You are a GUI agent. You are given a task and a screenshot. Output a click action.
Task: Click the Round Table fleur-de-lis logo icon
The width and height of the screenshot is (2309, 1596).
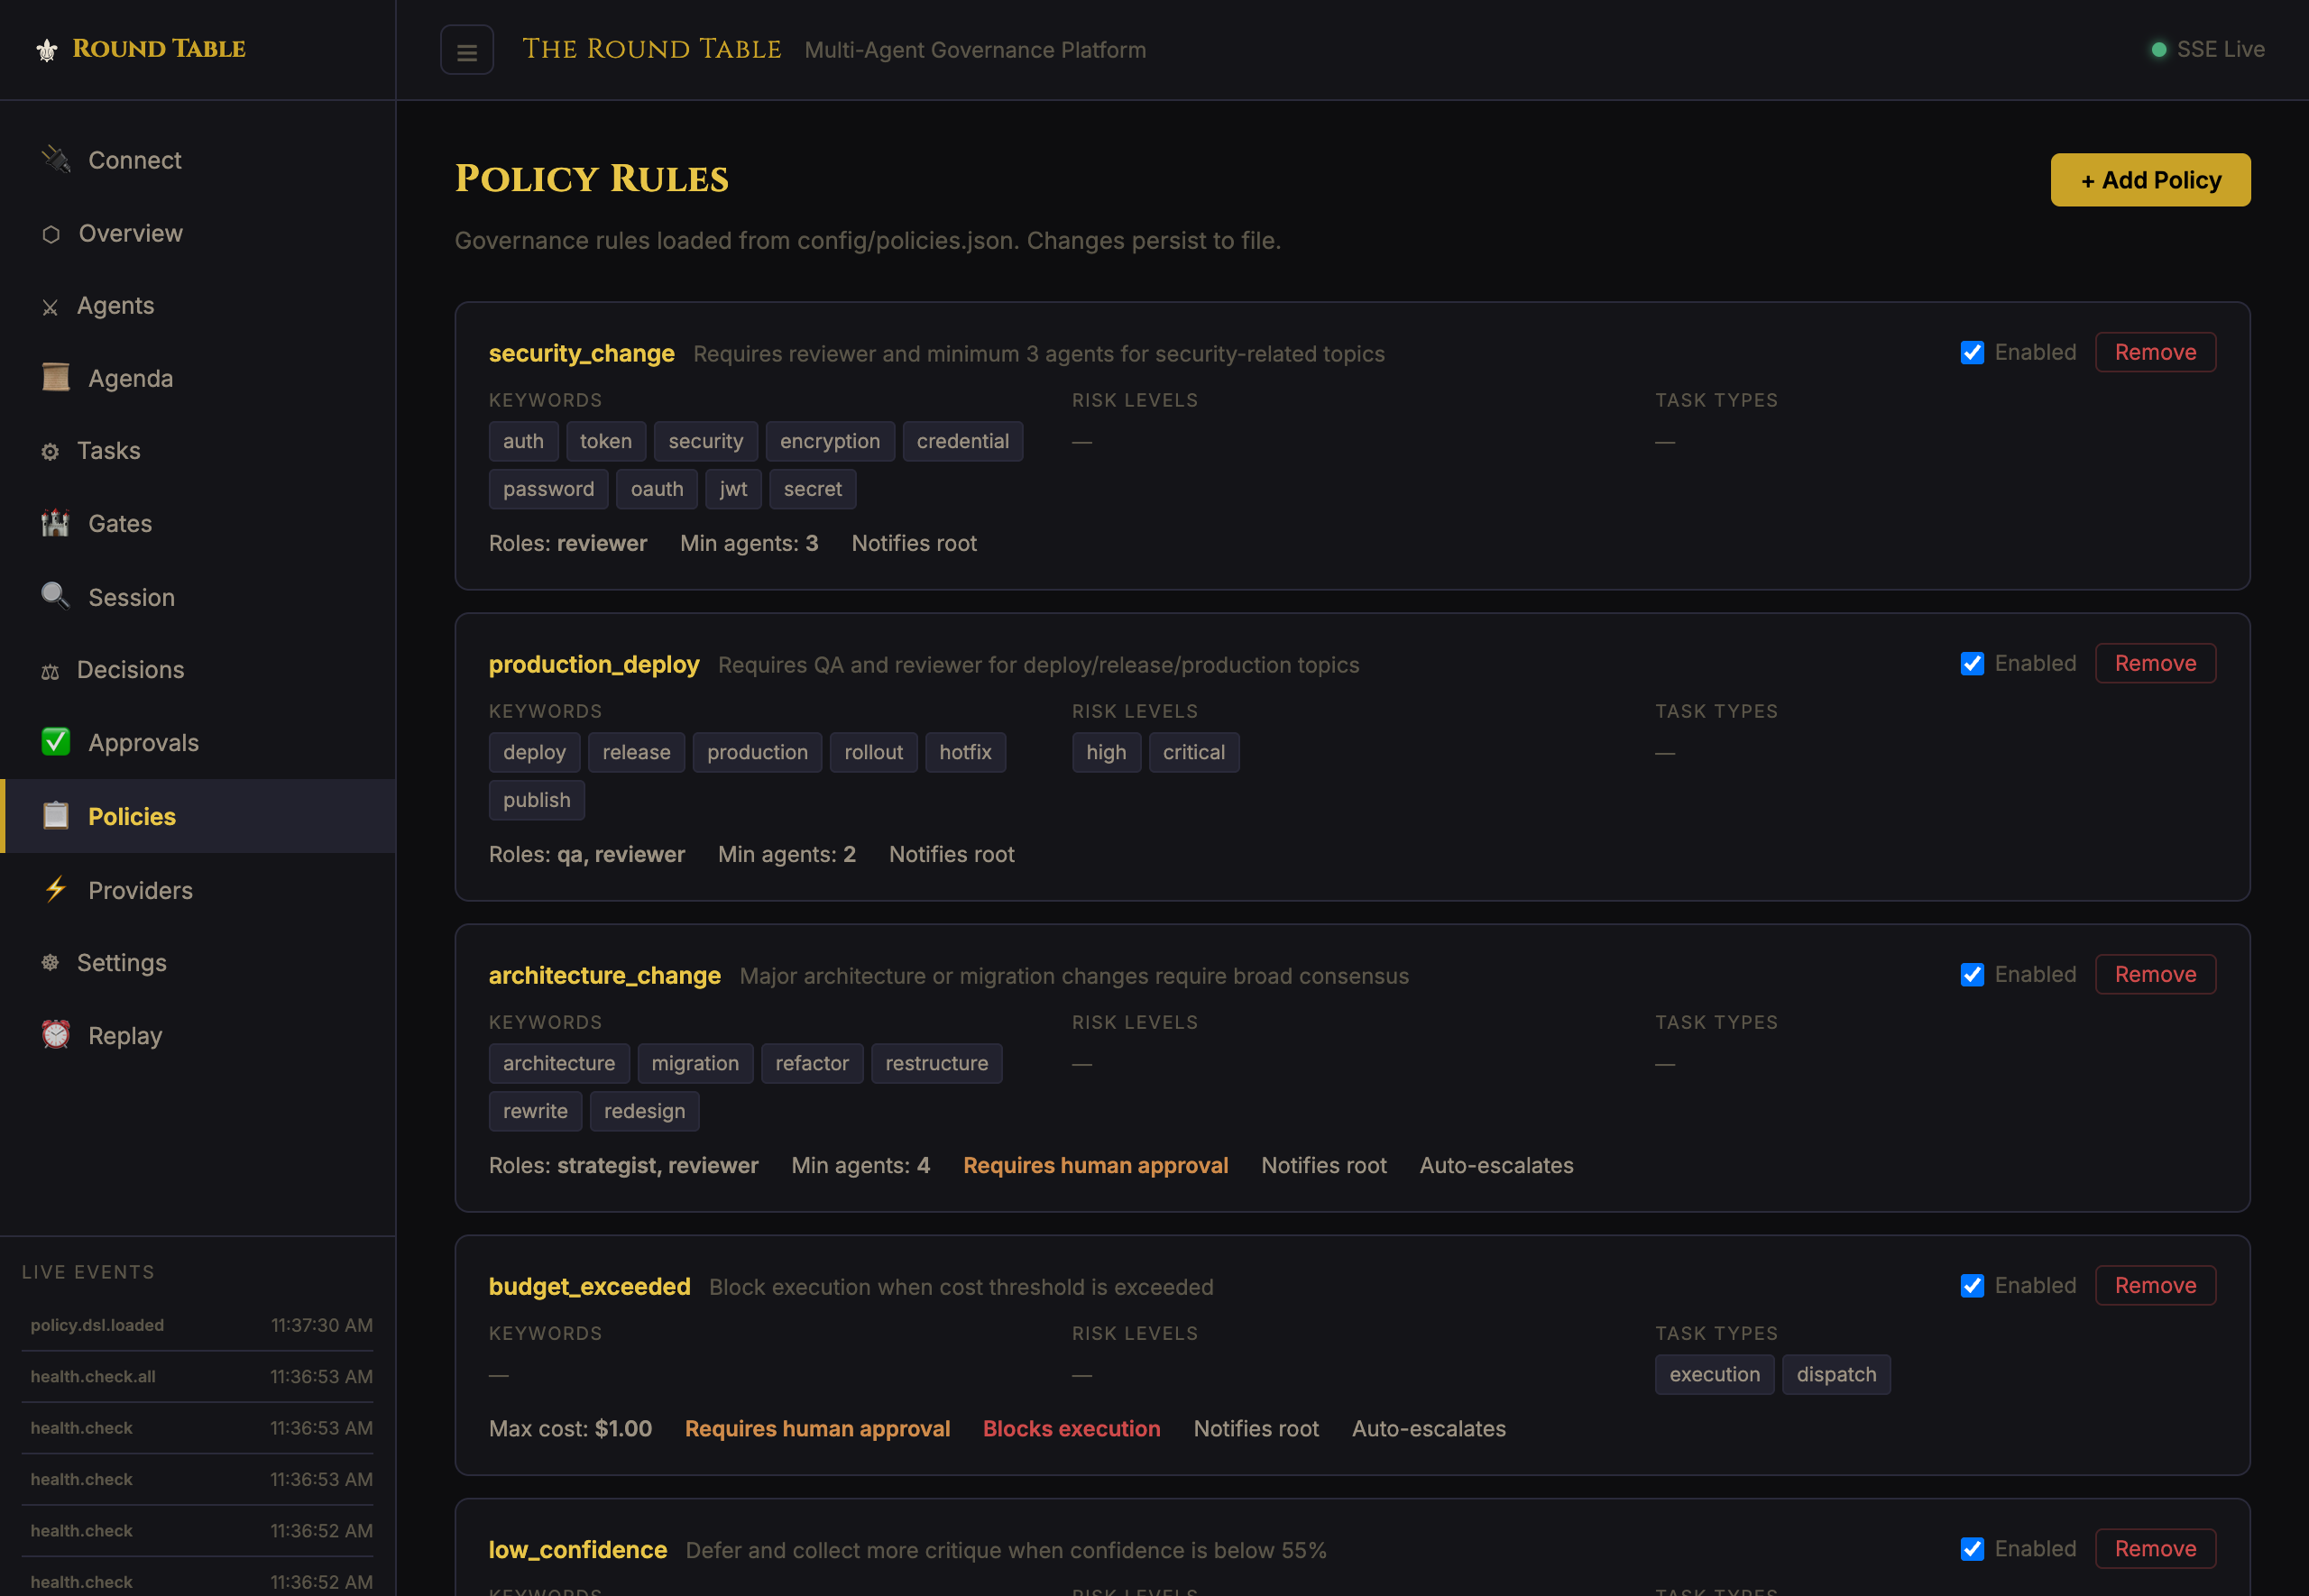(47, 50)
